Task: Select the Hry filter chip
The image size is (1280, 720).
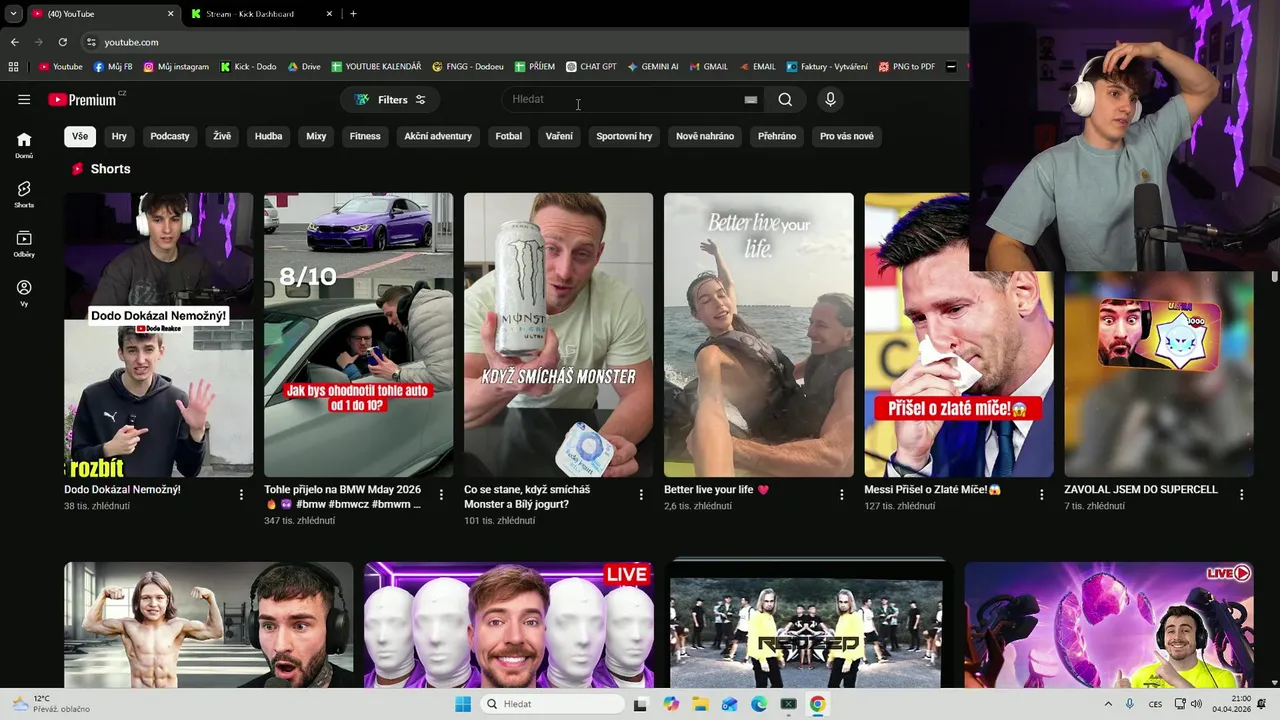Action: click(119, 136)
